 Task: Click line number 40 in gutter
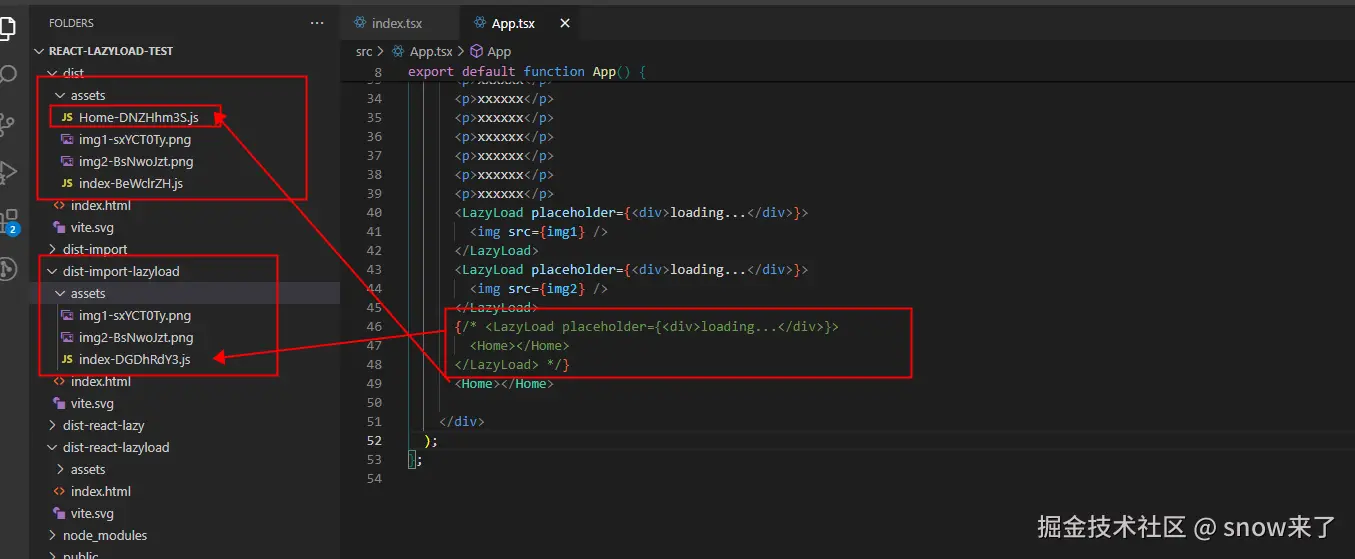(374, 212)
